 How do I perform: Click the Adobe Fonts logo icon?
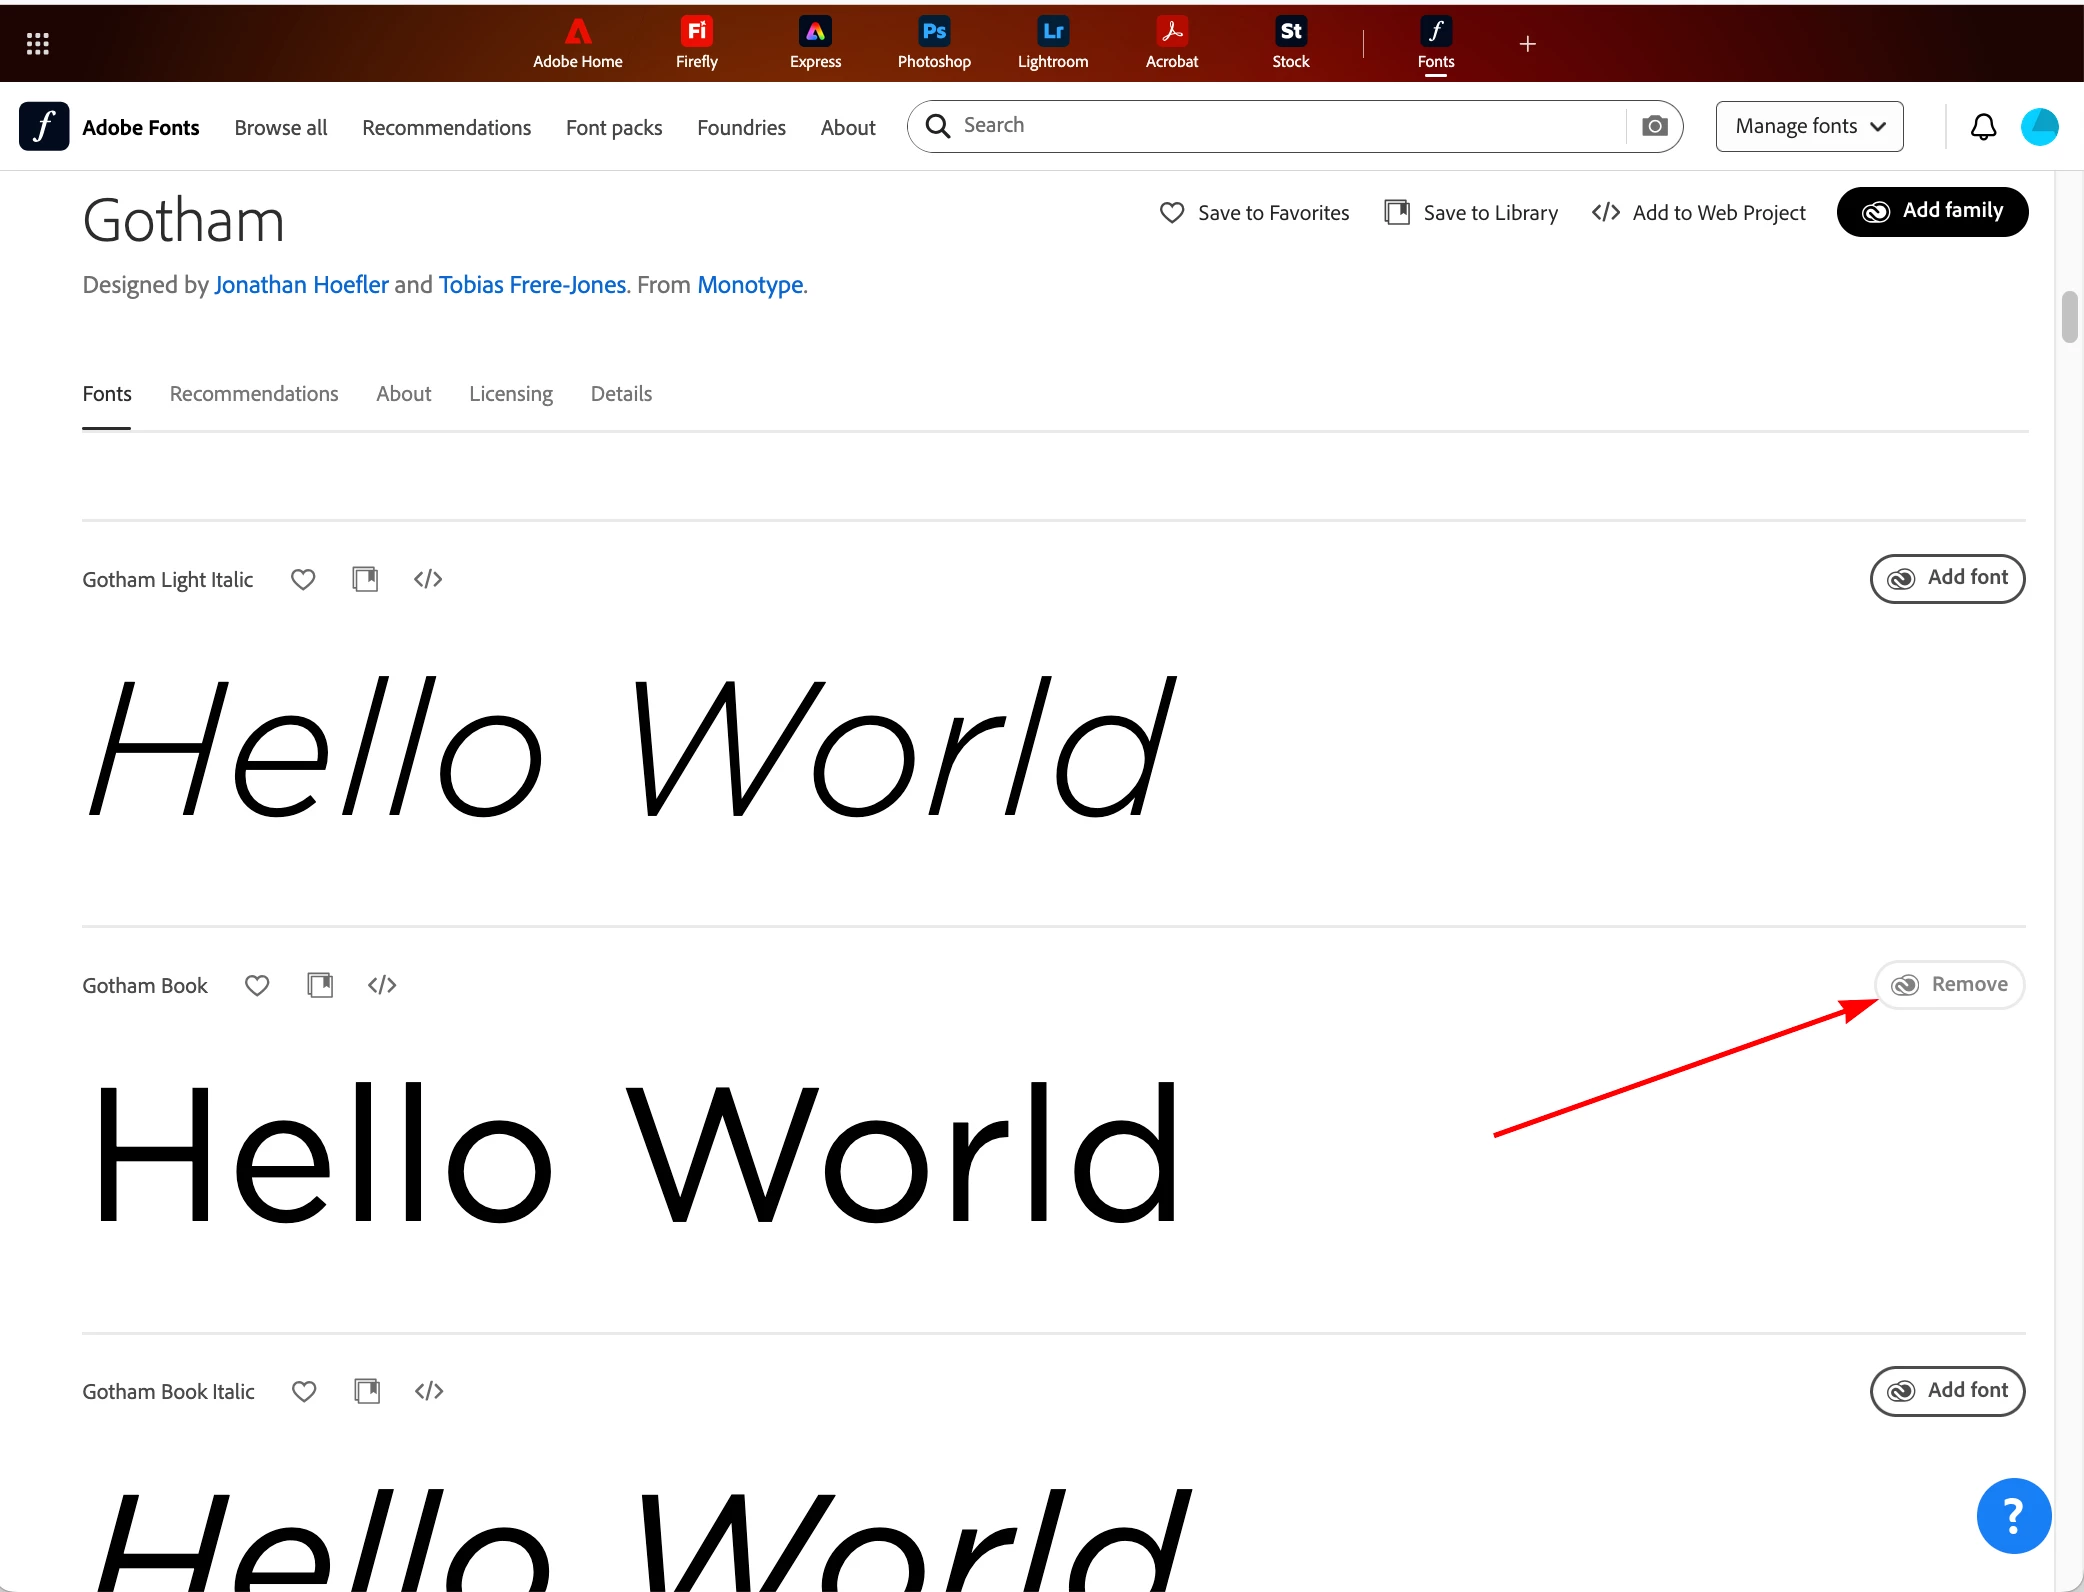(x=44, y=126)
